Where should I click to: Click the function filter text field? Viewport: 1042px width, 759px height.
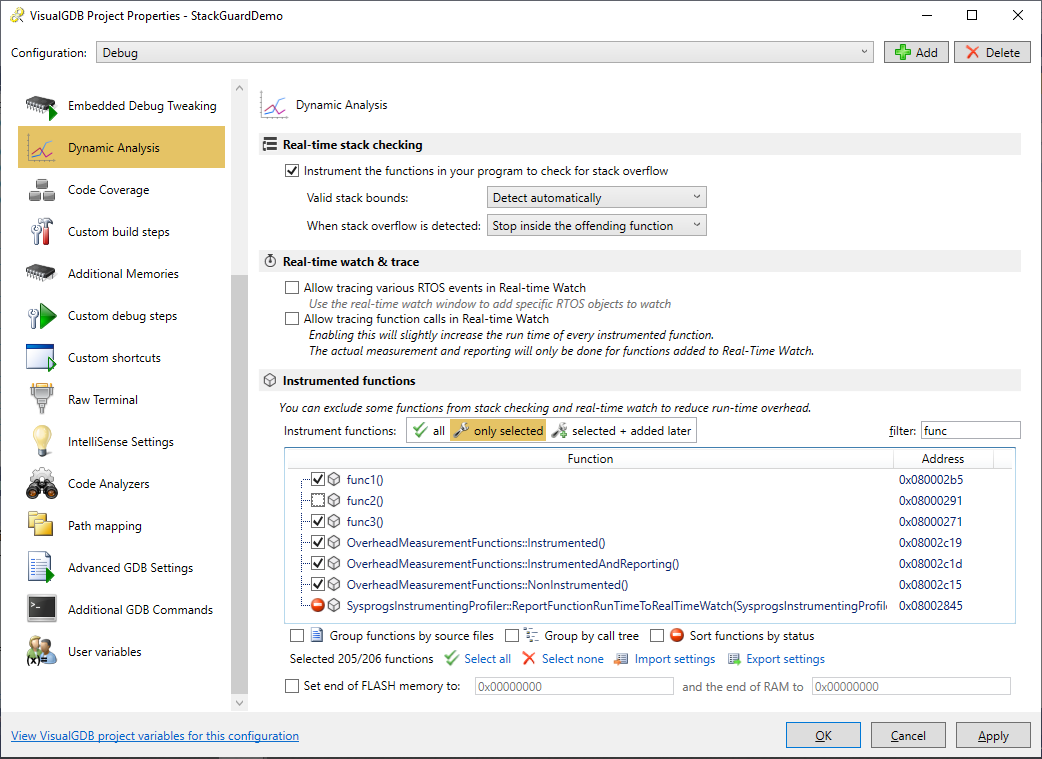click(969, 431)
